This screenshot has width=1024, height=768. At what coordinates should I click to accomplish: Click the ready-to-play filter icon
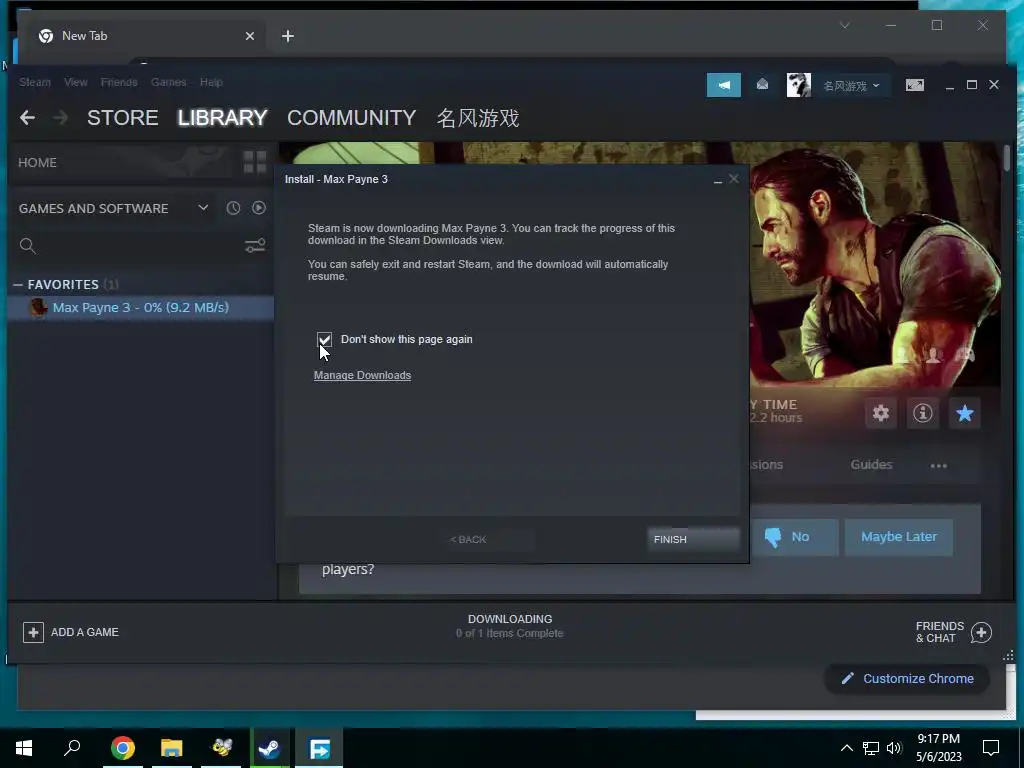pos(259,208)
